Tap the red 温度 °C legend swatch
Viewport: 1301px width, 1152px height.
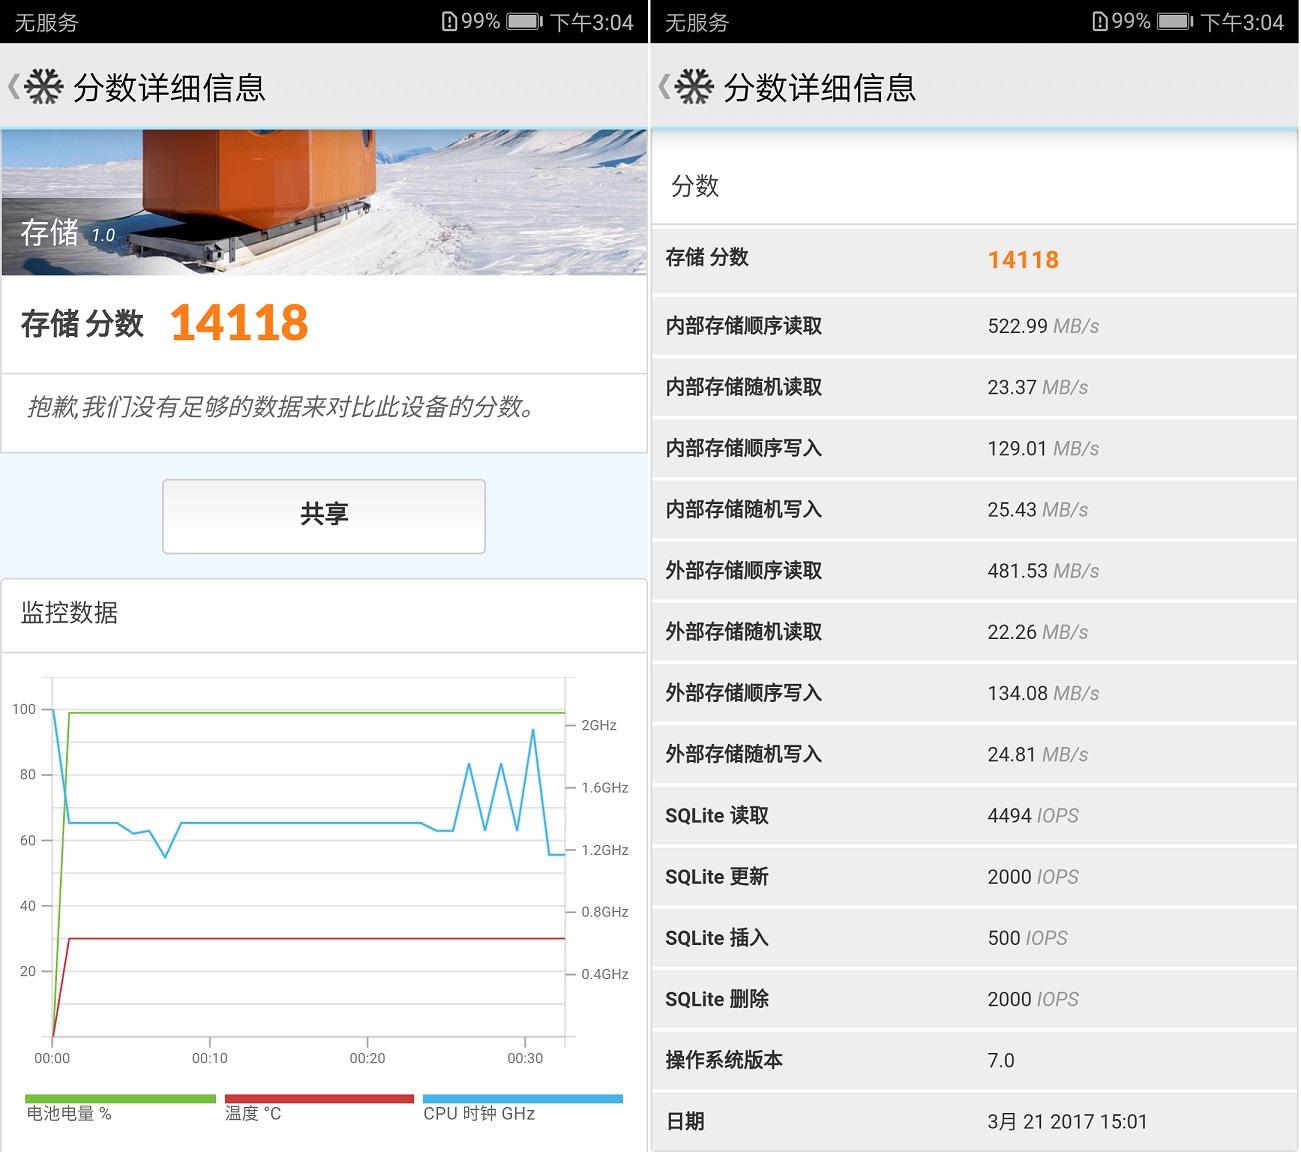(319, 1097)
